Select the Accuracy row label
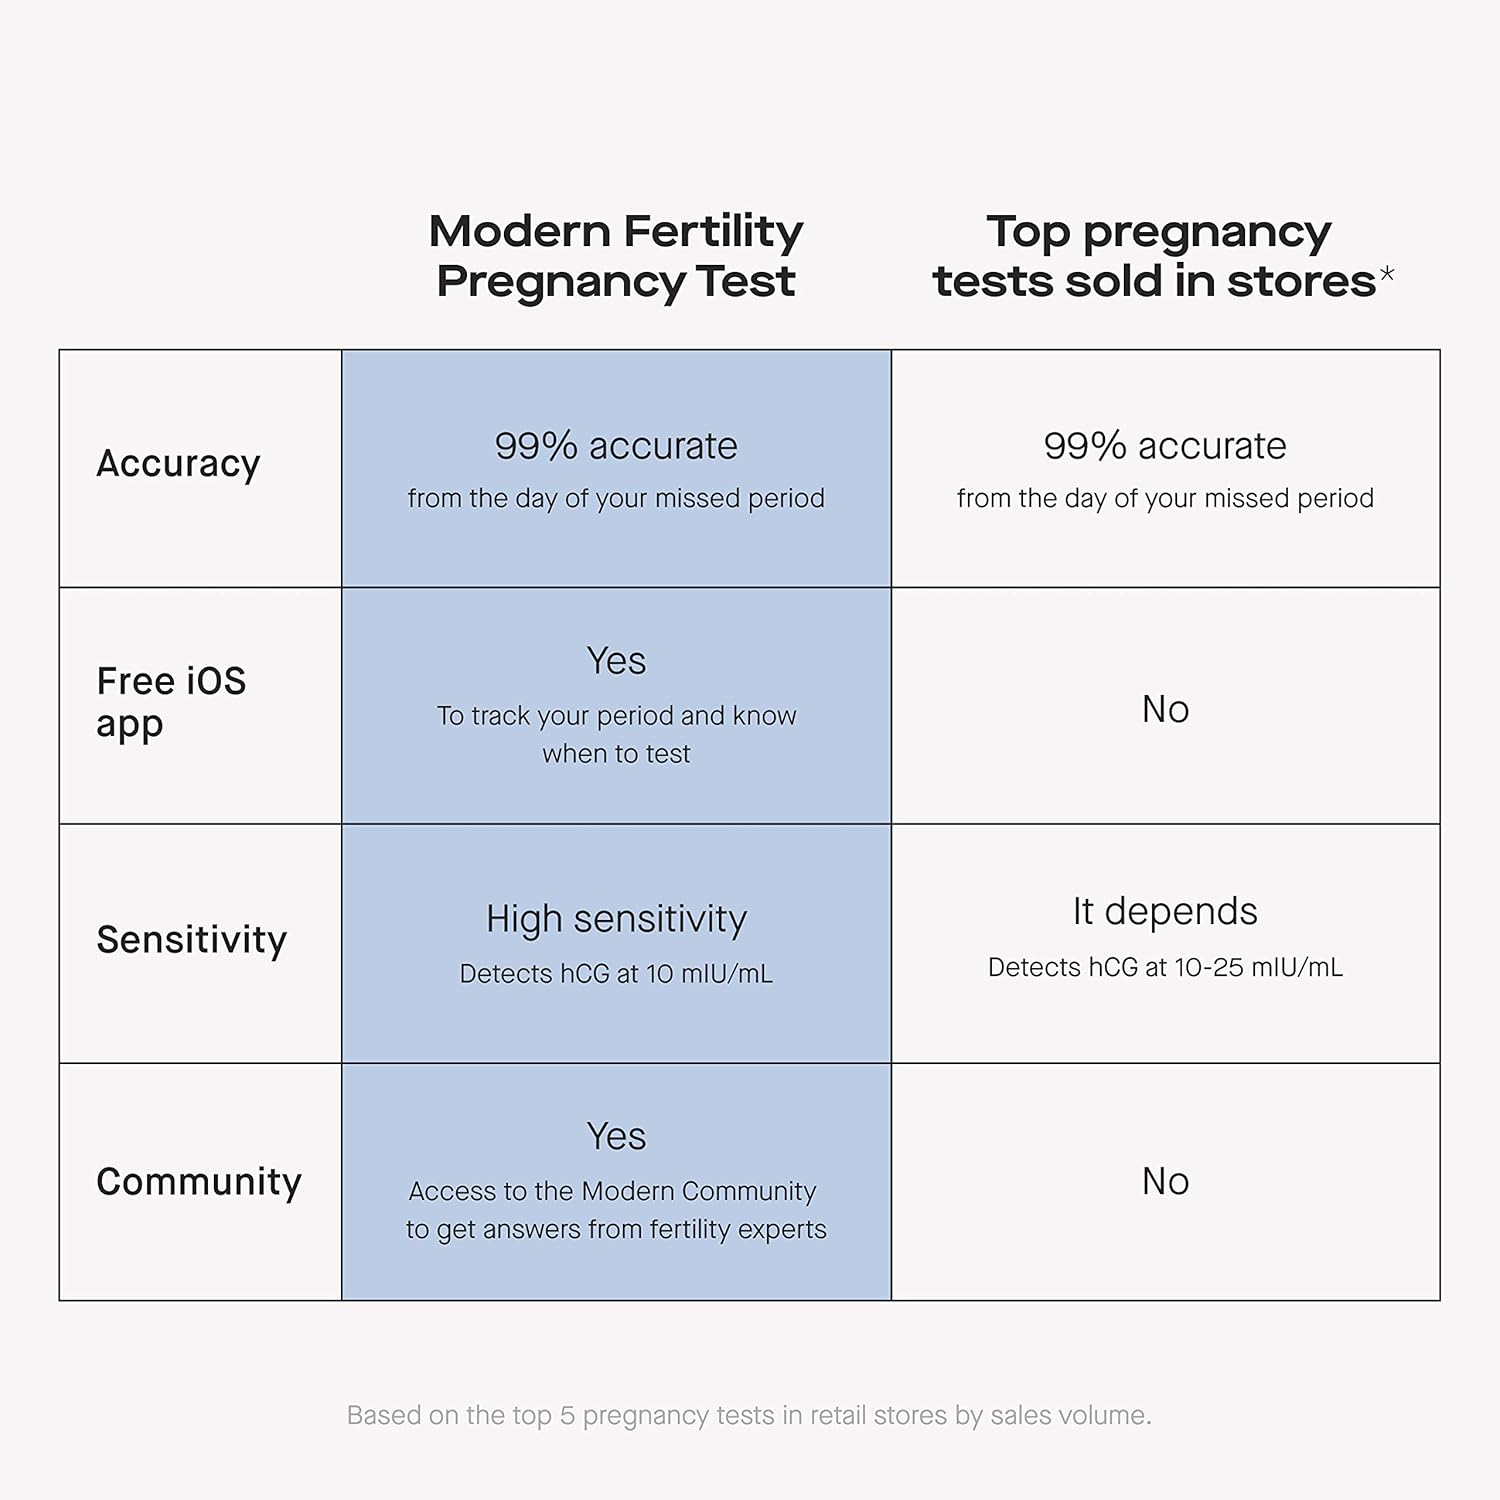The image size is (1500, 1500). (178, 464)
